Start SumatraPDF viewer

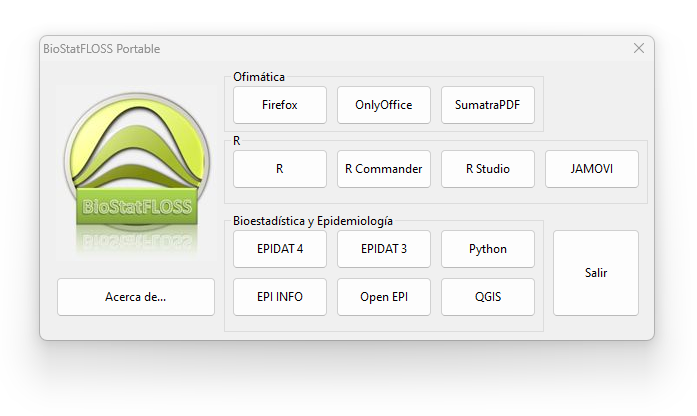tap(488, 105)
